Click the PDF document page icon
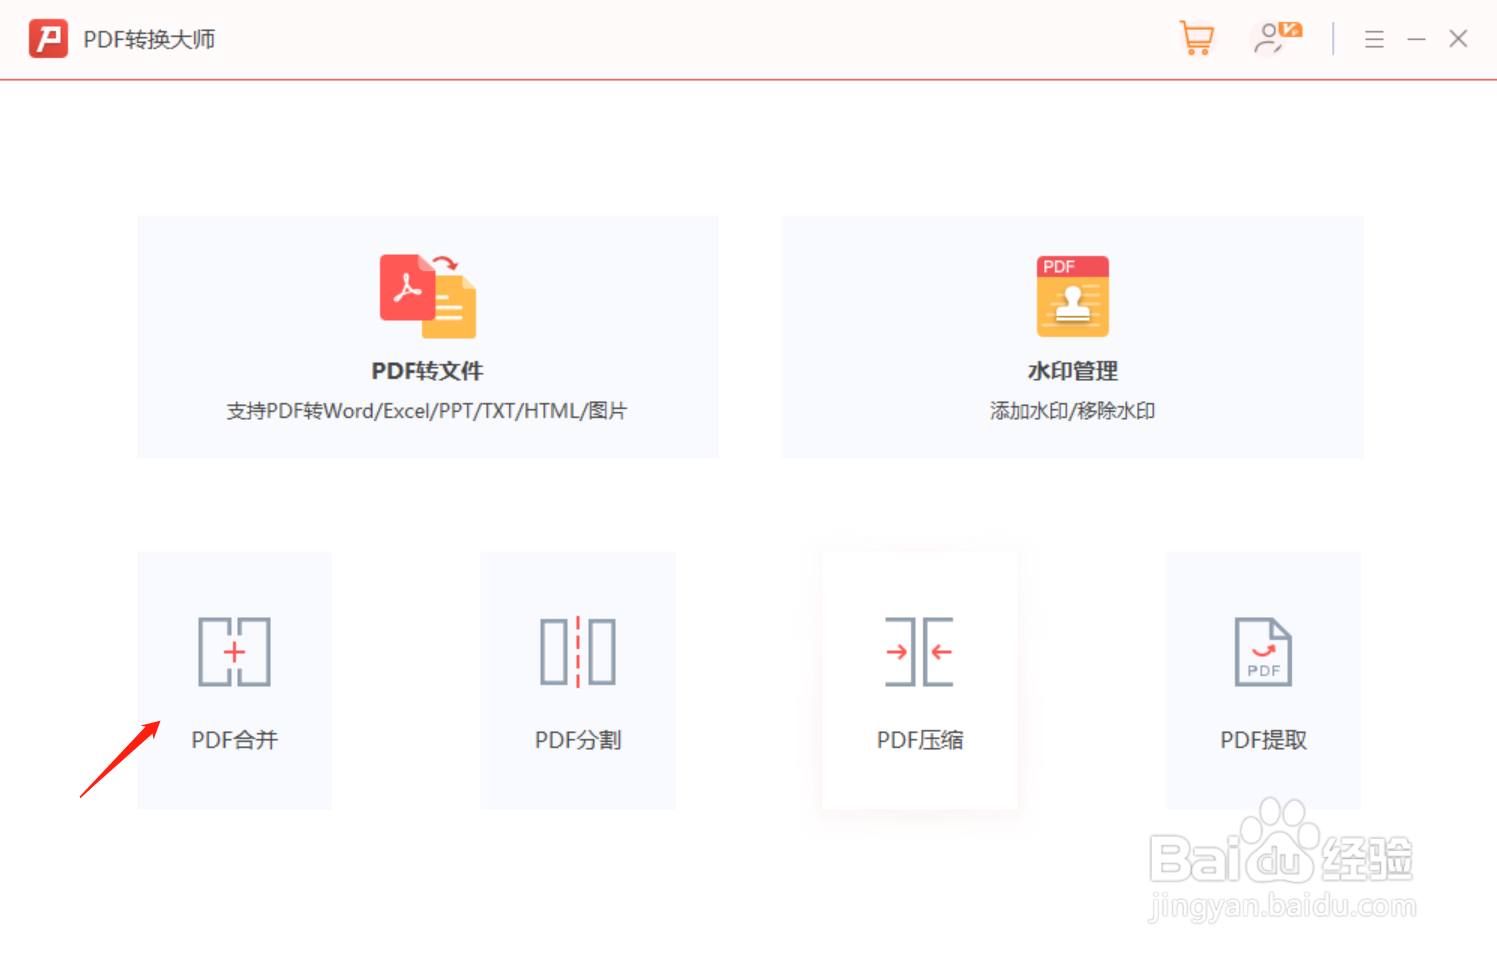1497x957 pixels. pyautogui.click(x=1263, y=652)
